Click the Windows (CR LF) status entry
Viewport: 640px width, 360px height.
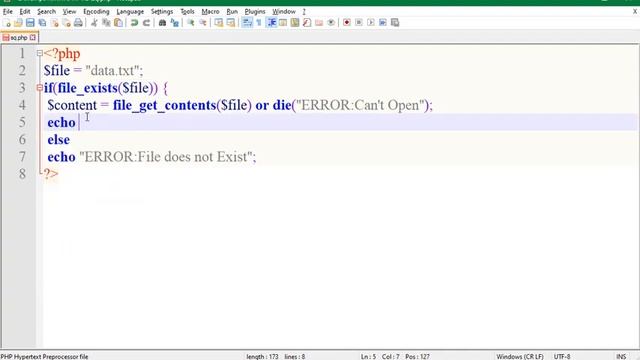[520, 356]
